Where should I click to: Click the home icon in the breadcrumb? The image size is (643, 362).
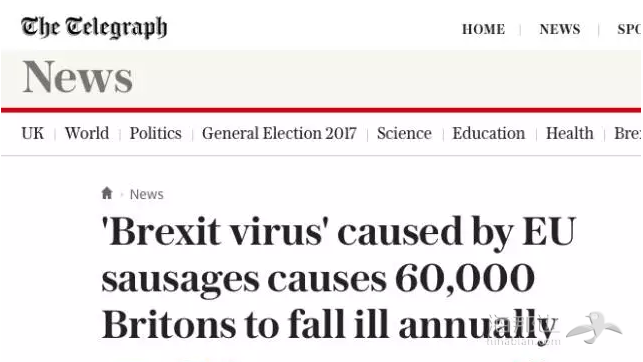coord(107,193)
